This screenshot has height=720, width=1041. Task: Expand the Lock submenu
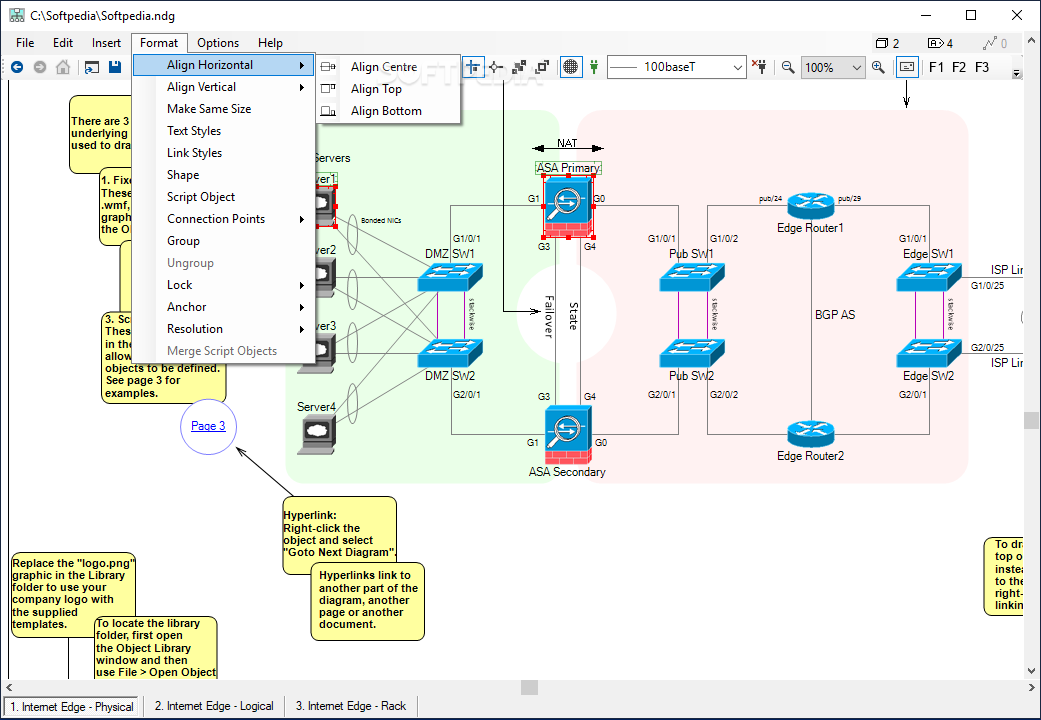click(224, 285)
